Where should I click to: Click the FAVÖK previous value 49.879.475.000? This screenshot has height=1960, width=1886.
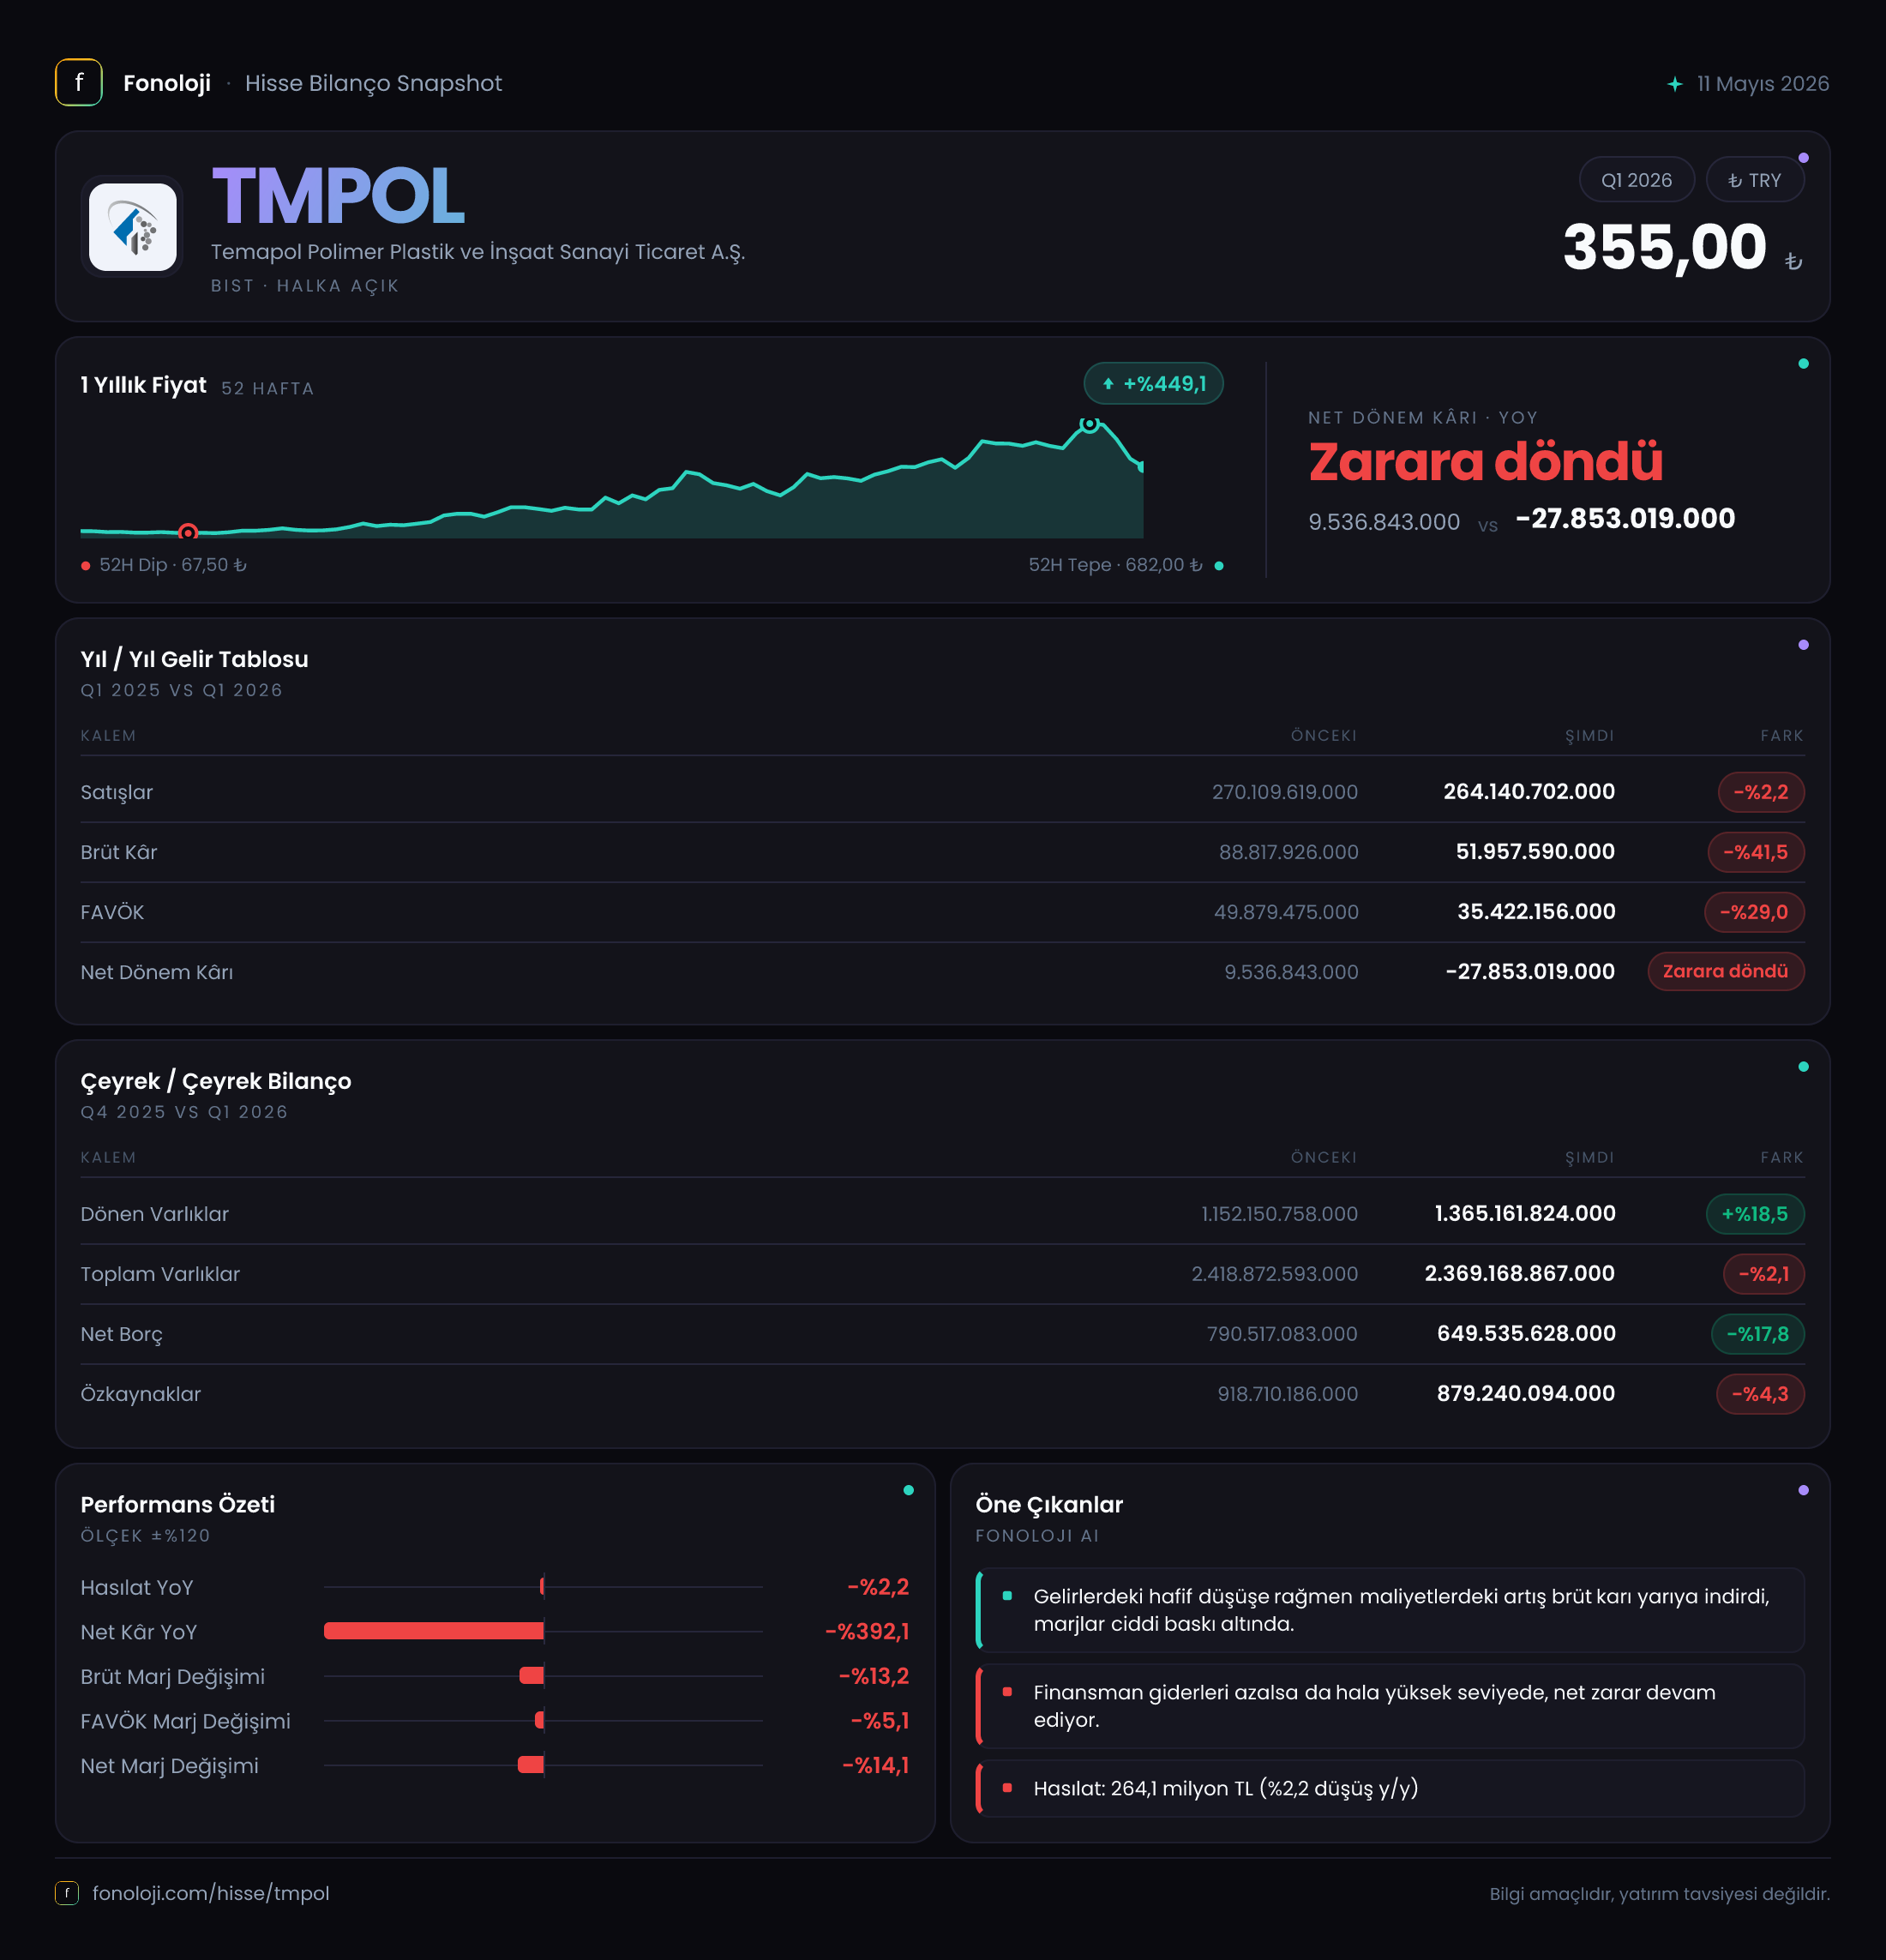coord(1286,912)
